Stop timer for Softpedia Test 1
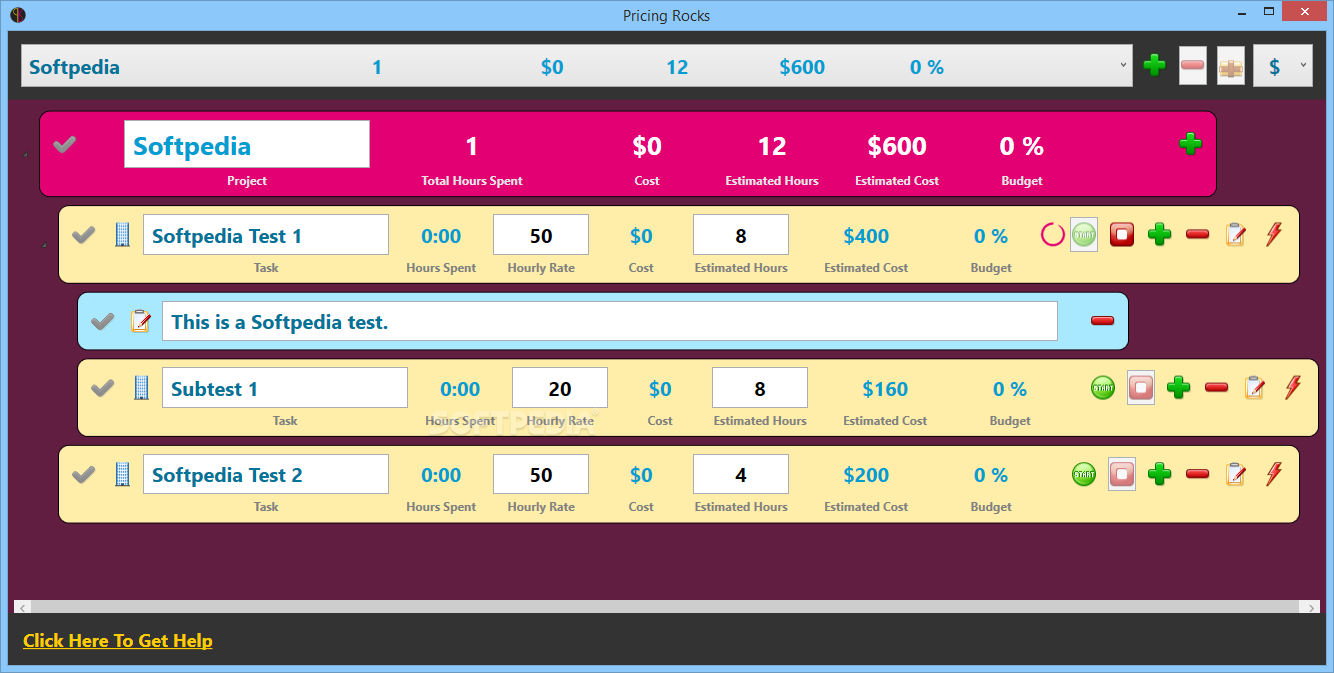 pos(1122,235)
